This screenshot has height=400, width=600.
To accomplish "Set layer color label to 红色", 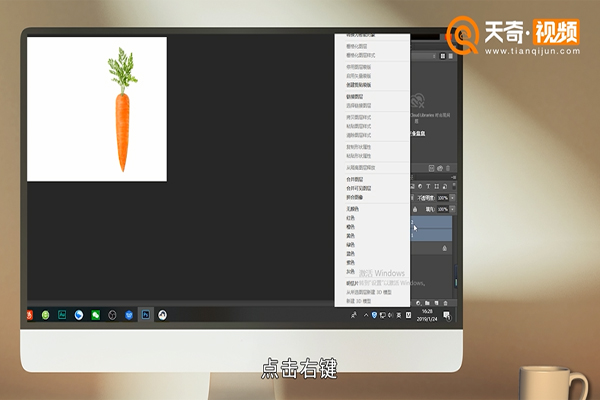I will (351, 218).
